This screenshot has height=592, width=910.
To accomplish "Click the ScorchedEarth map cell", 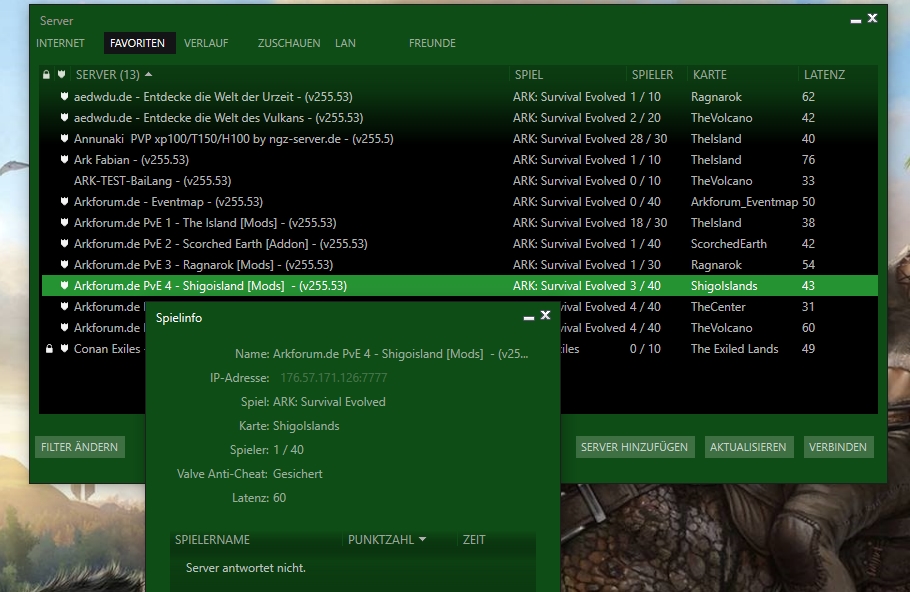I will 728,243.
